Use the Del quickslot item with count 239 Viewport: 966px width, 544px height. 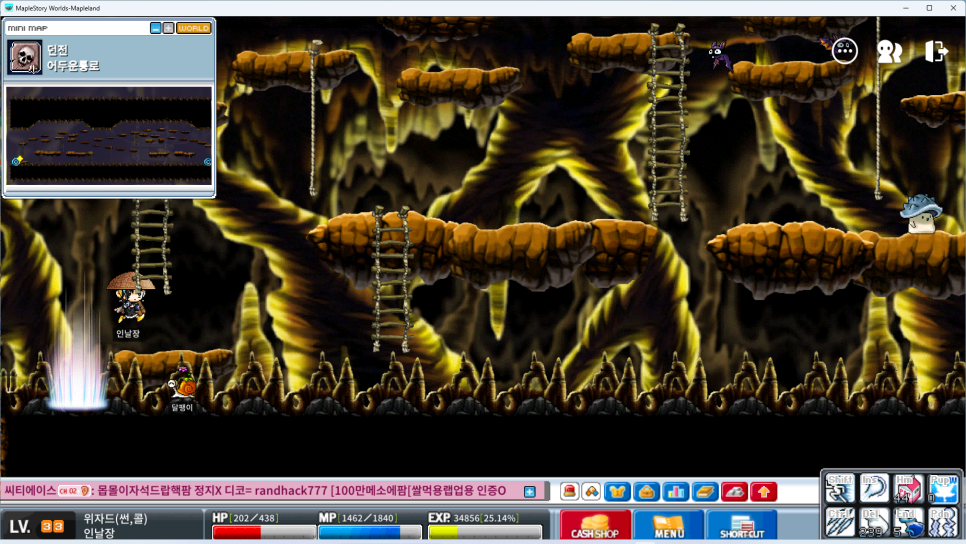(874, 522)
